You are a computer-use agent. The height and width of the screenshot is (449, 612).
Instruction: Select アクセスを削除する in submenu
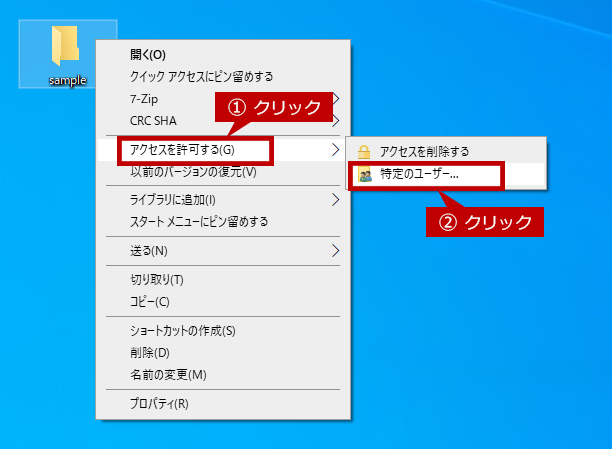[446, 151]
